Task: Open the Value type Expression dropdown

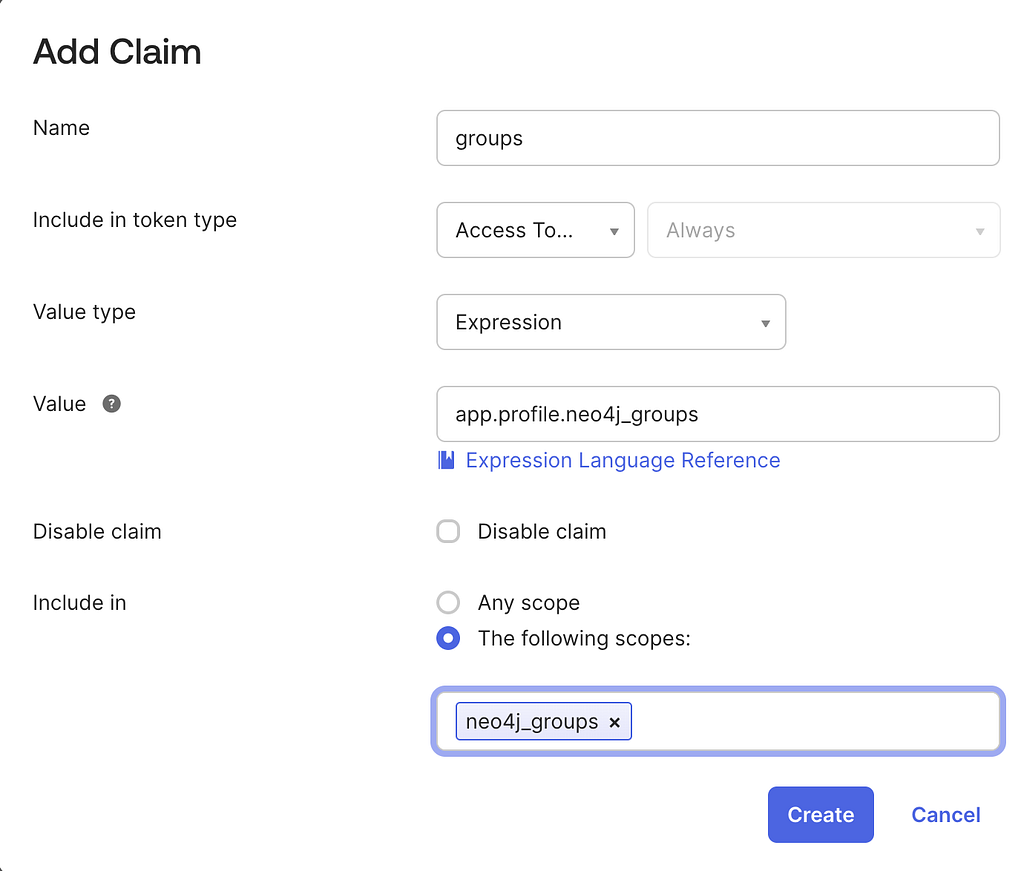Action: (x=611, y=322)
